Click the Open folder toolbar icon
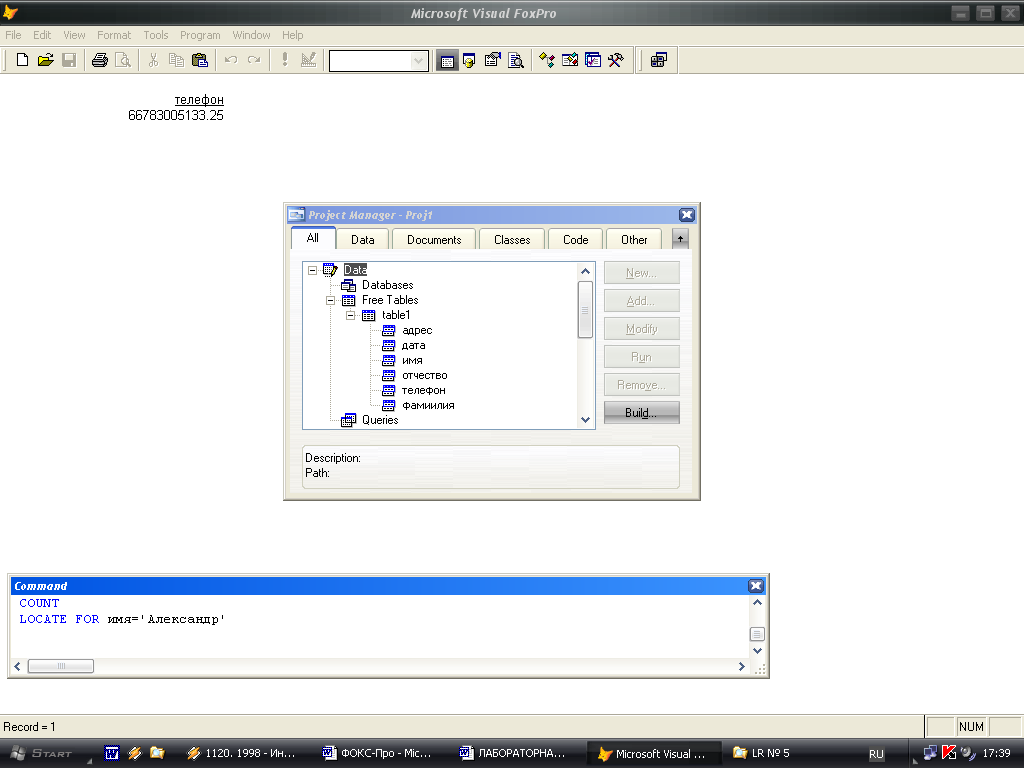1024x768 pixels. point(46,60)
